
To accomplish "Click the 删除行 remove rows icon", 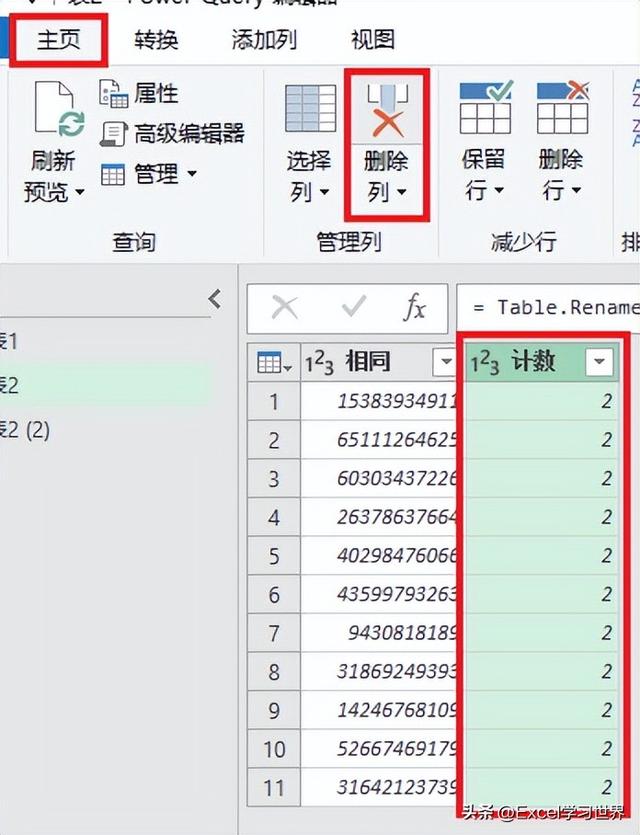I will (x=562, y=107).
